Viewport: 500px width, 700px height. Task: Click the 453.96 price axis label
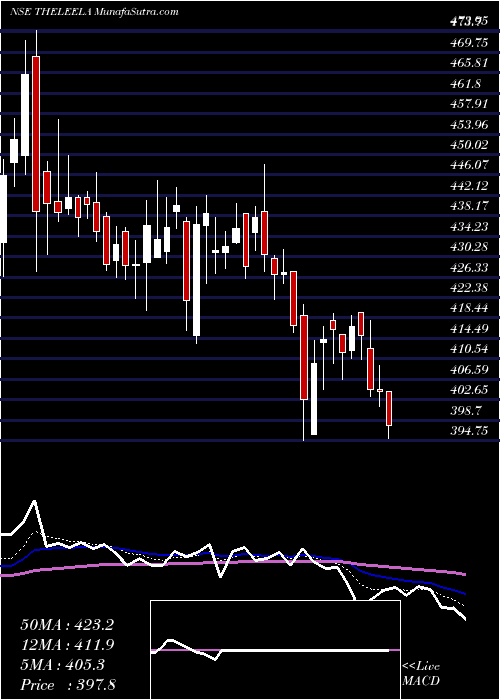[x=468, y=125]
